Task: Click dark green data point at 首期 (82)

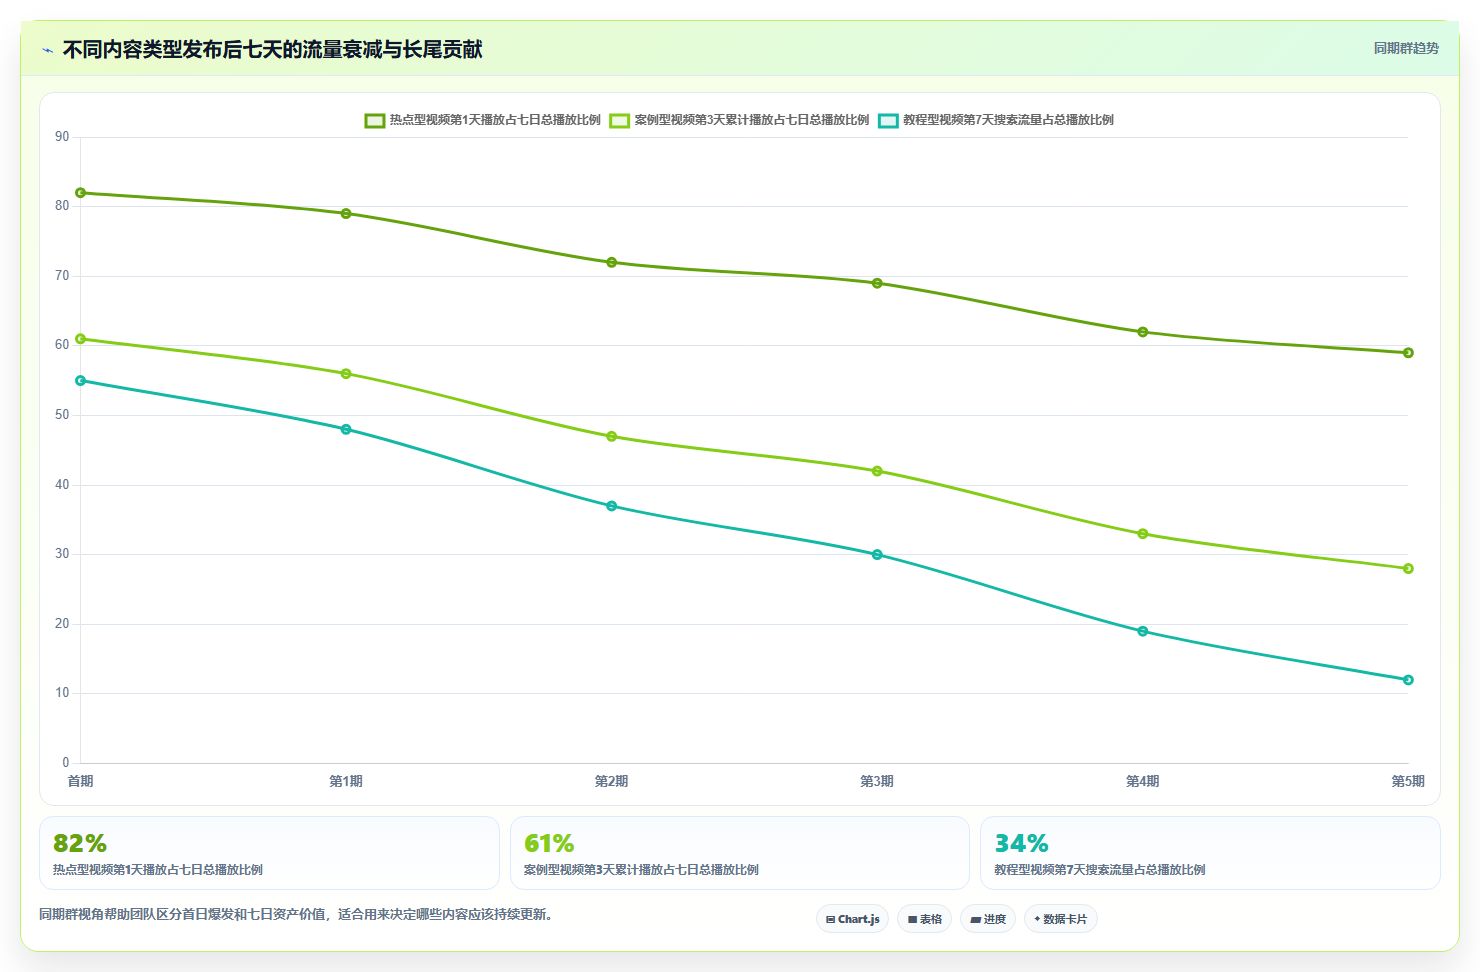Action: 81,193
